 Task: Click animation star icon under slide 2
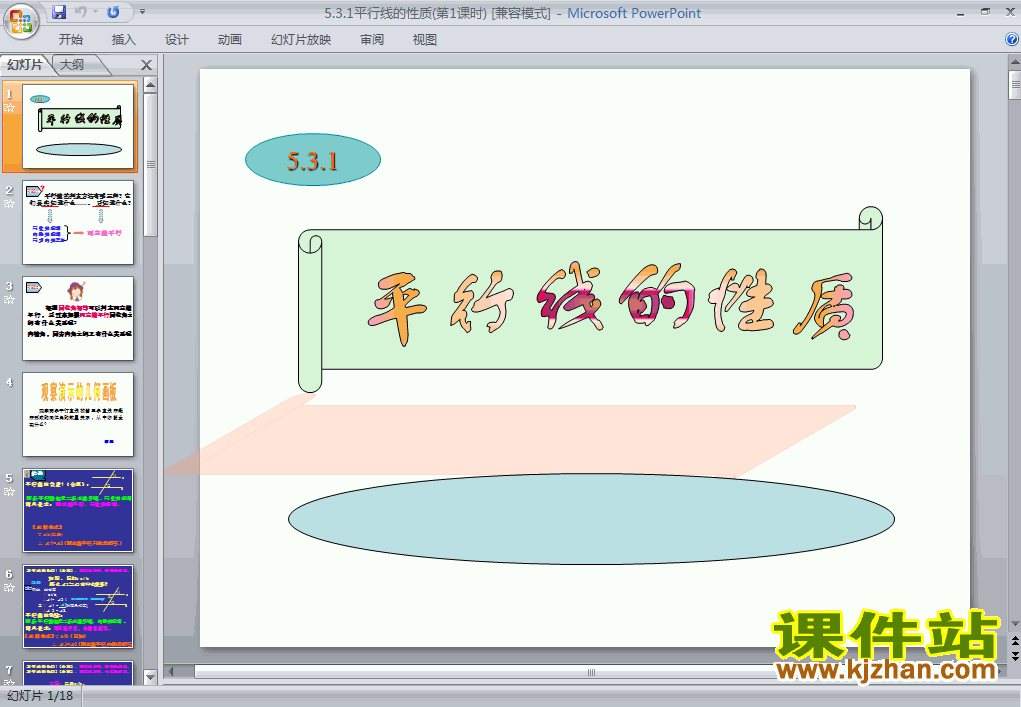pyautogui.click(x=9, y=204)
